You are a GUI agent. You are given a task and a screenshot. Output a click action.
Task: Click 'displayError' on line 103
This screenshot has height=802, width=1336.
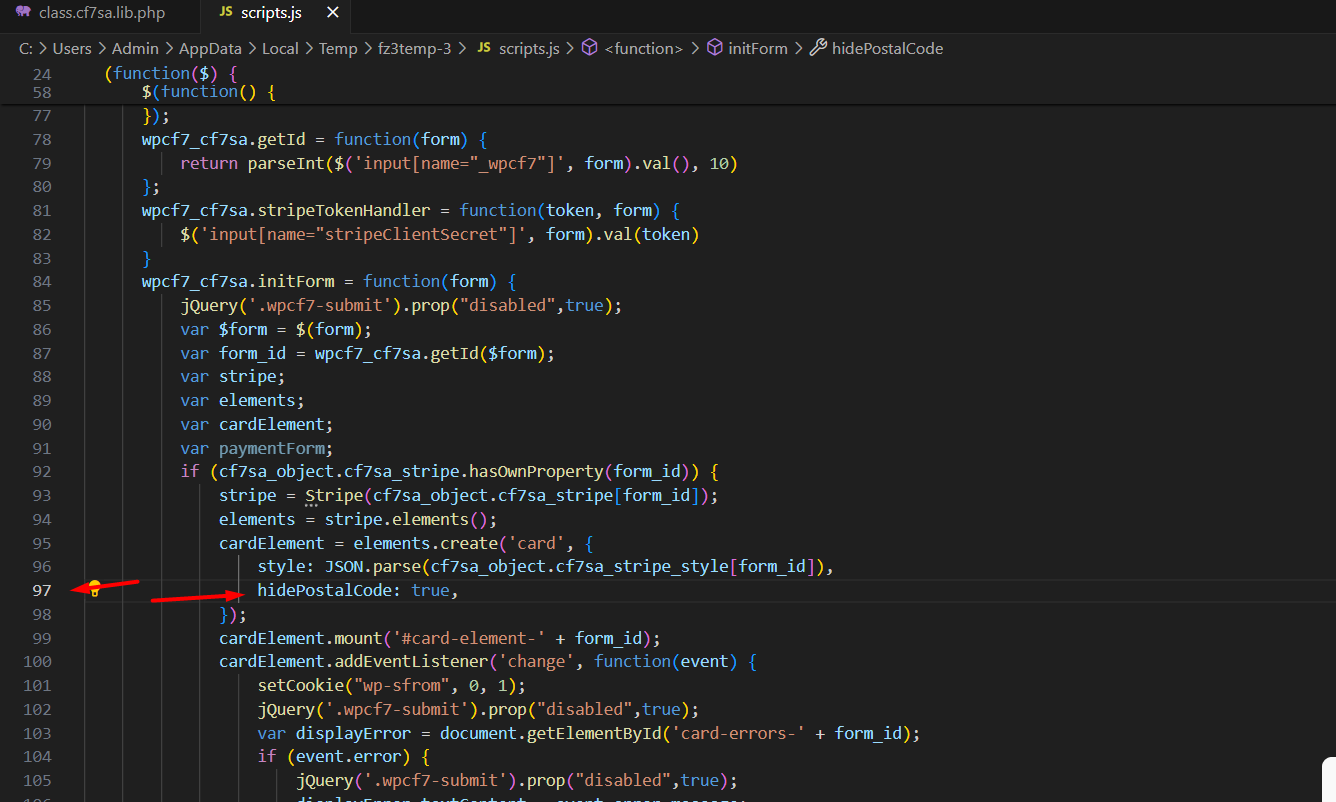353,733
